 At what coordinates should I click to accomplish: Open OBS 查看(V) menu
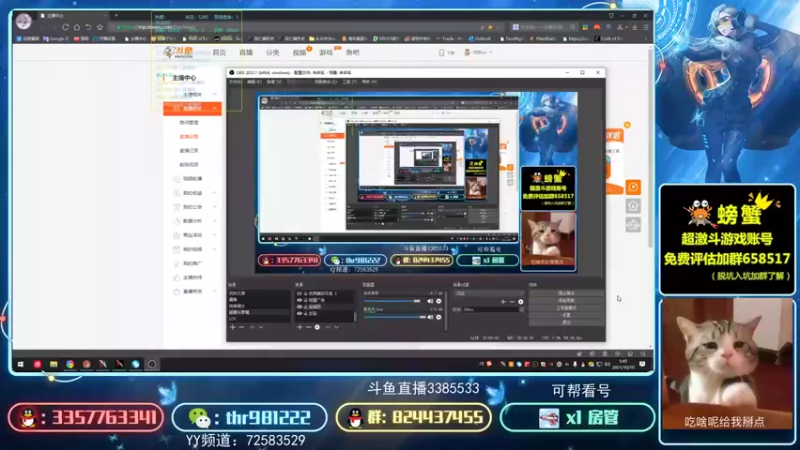coord(274,82)
